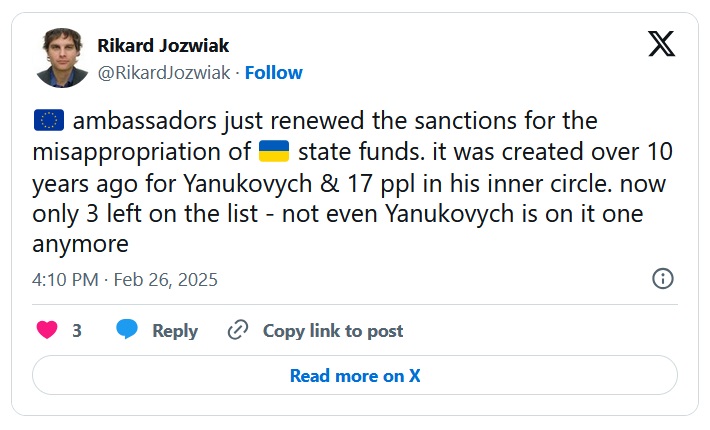710x430 pixels.
Task: Click the @RikardJozwiak handle
Action: coord(164,73)
